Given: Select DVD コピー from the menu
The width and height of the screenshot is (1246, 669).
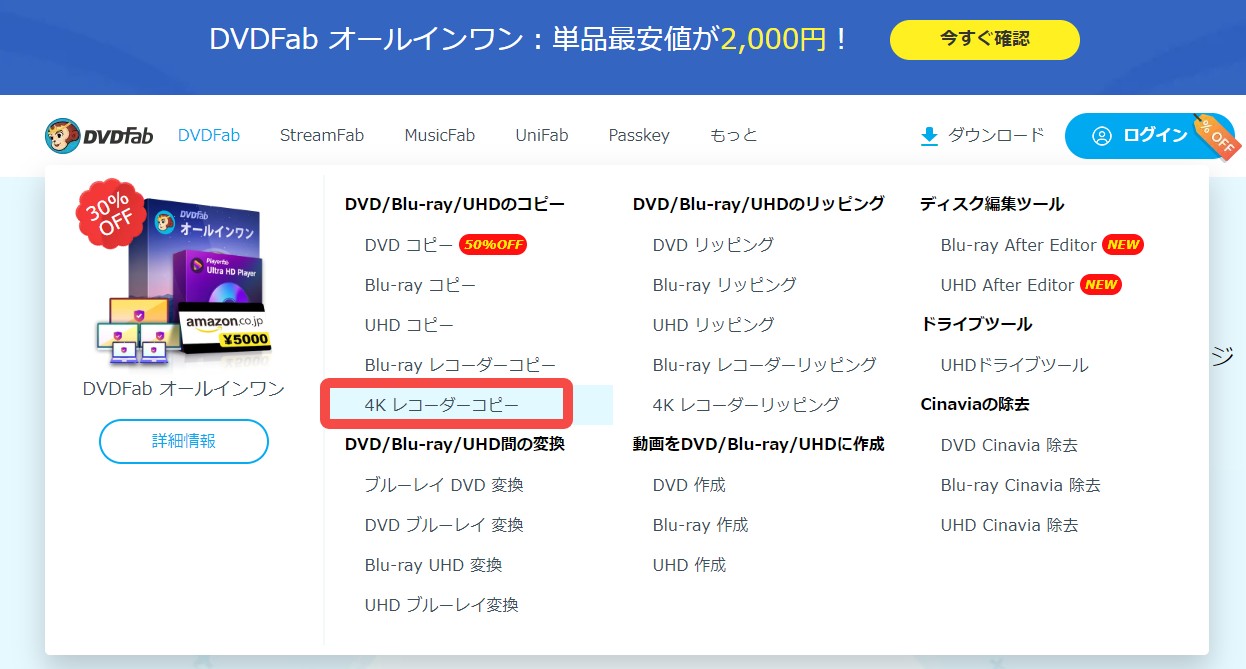Looking at the screenshot, I should tap(409, 245).
